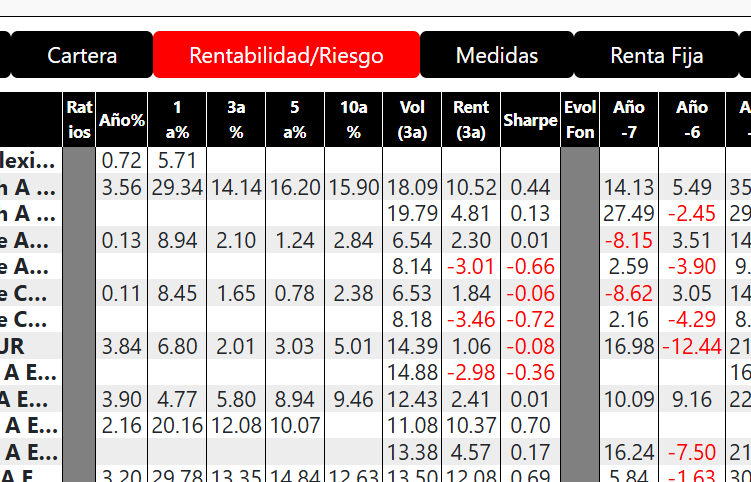Image resolution: width=751 pixels, height=482 pixels.
Task: Click the red -0.66 Sharpe cell
Action: [x=530, y=266]
